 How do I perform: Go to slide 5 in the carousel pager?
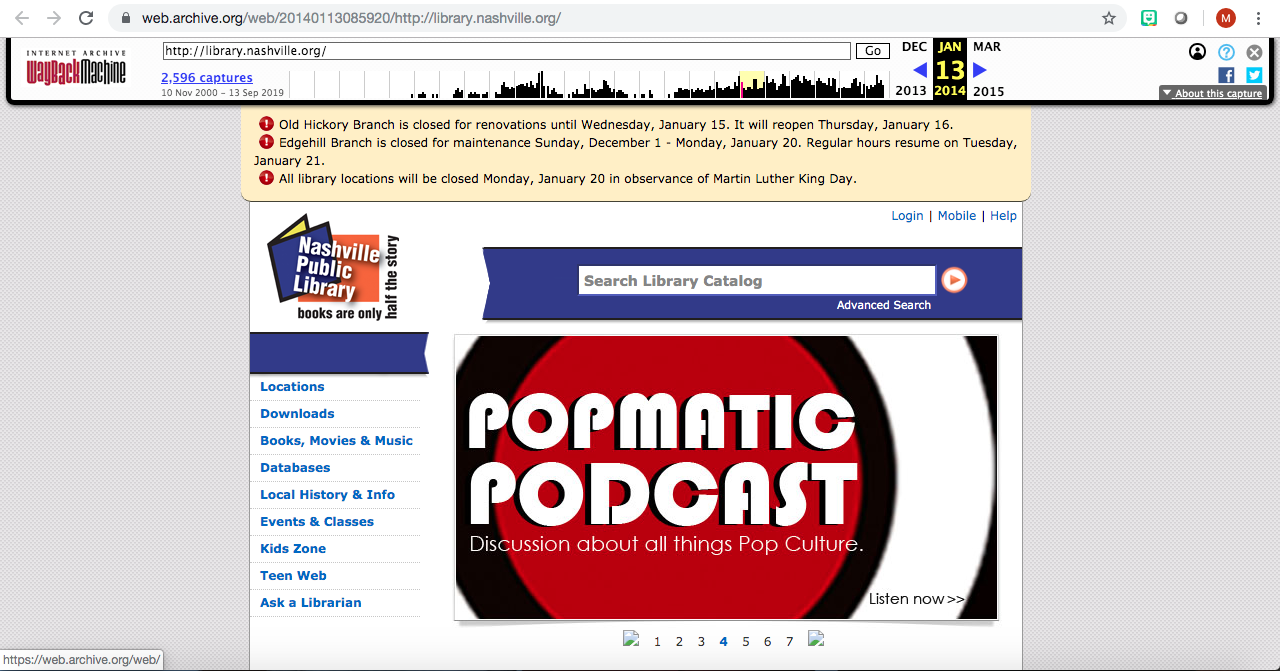pyautogui.click(x=746, y=642)
